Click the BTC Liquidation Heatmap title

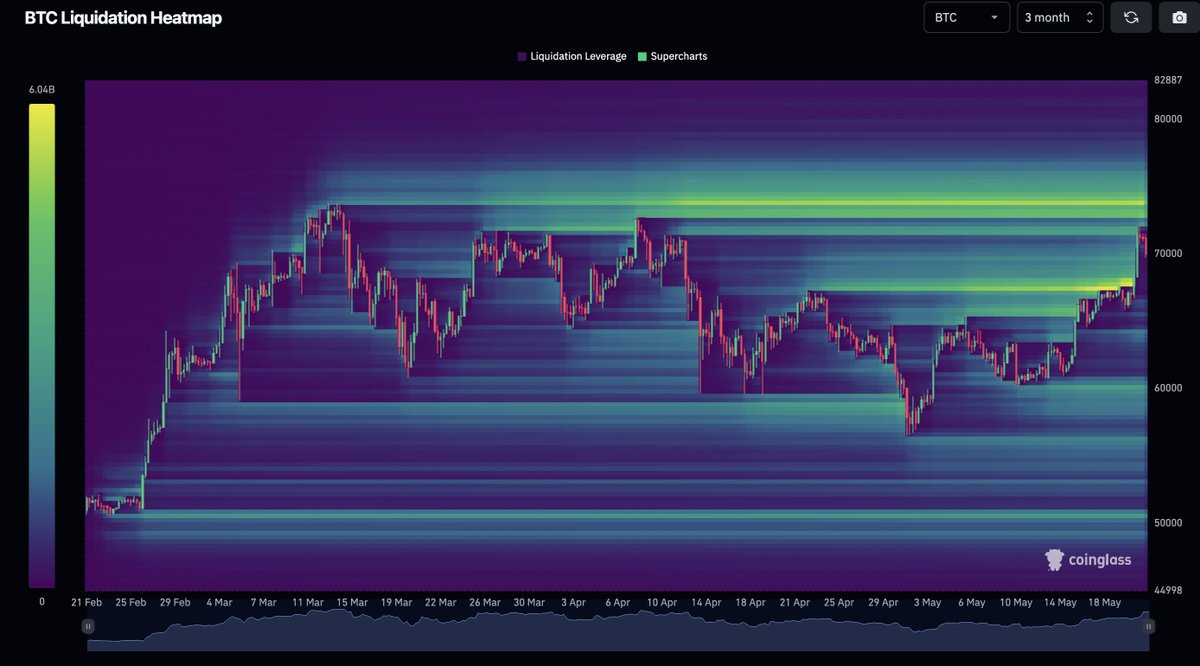pos(123,18)
